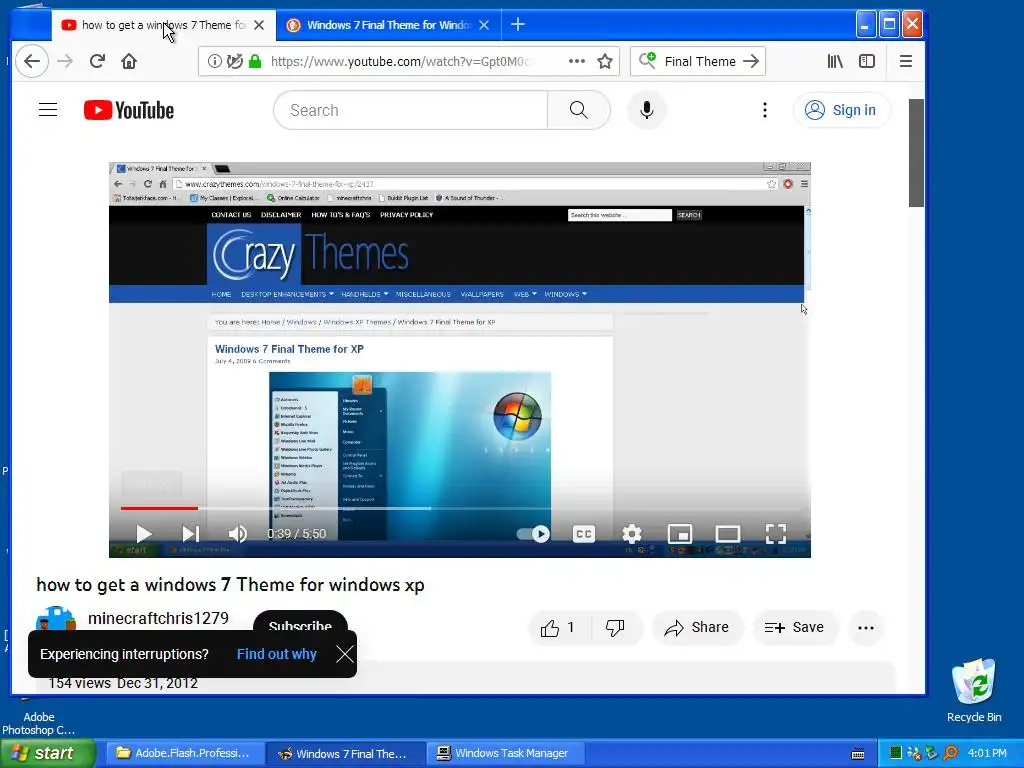This screenshot has width=1024, height=768.
Task: Share the video
Action: pyautogui.click(x=697, y=628)
